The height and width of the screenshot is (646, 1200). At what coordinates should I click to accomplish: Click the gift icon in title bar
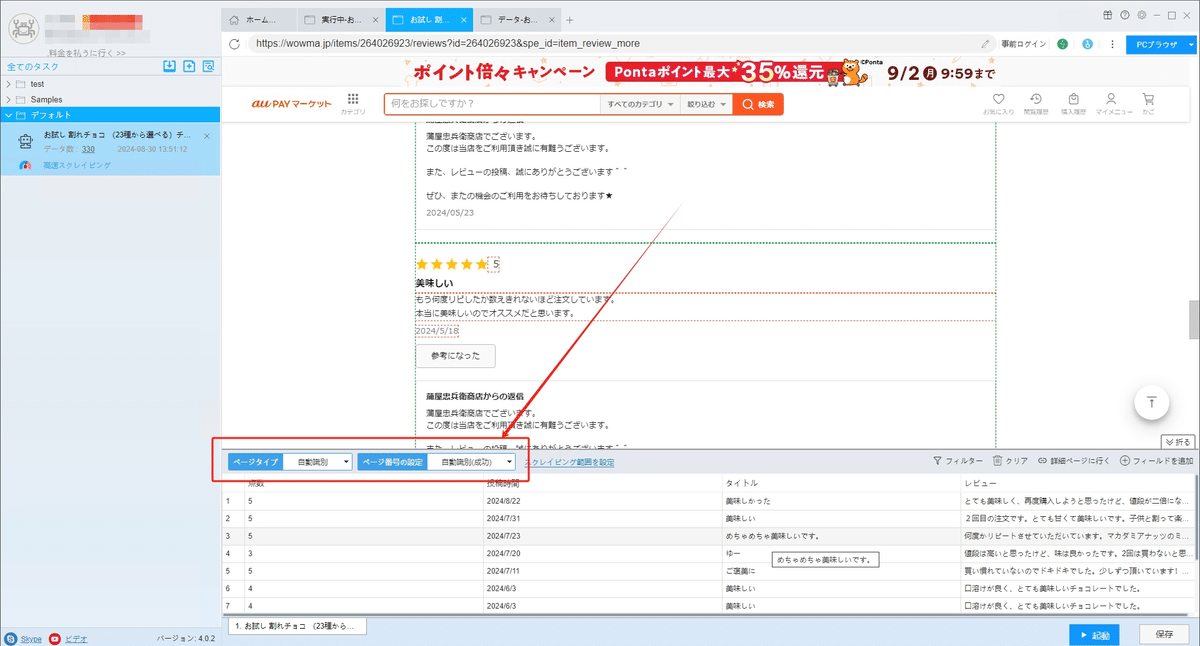click(x=1108, y=15)
